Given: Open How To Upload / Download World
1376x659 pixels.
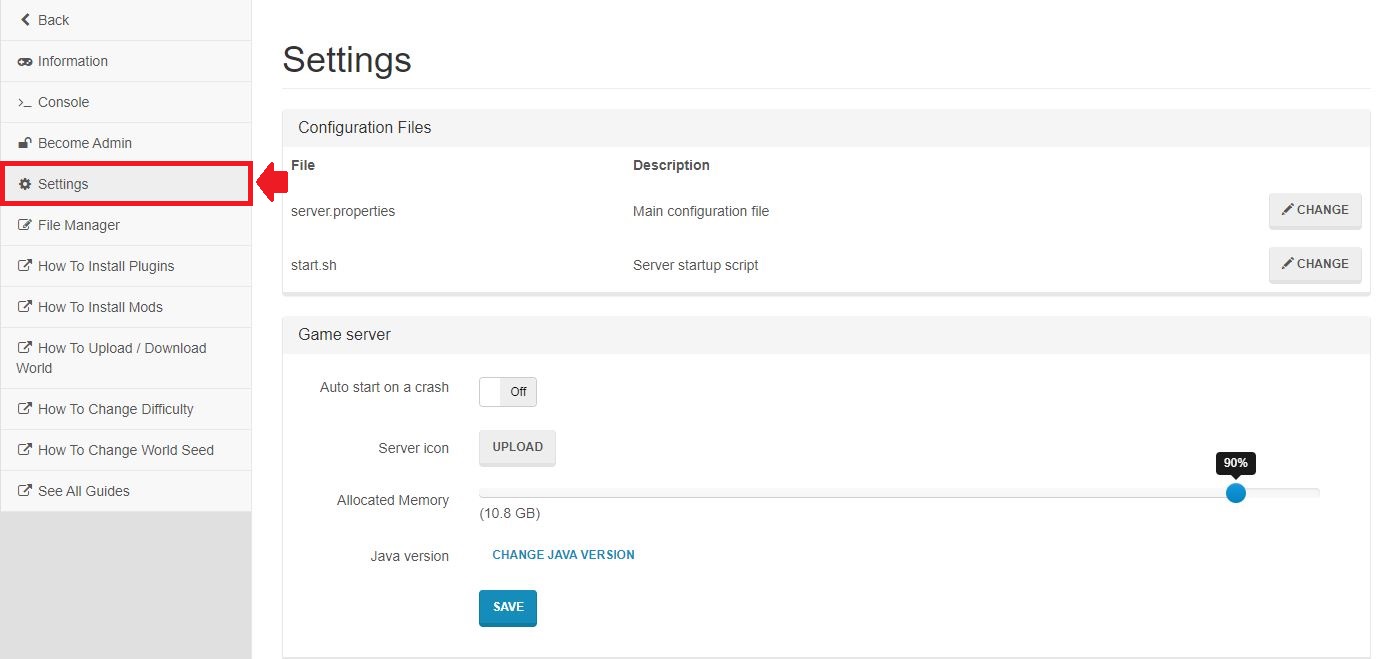Looking at the screenshot, I should [121, 348].
